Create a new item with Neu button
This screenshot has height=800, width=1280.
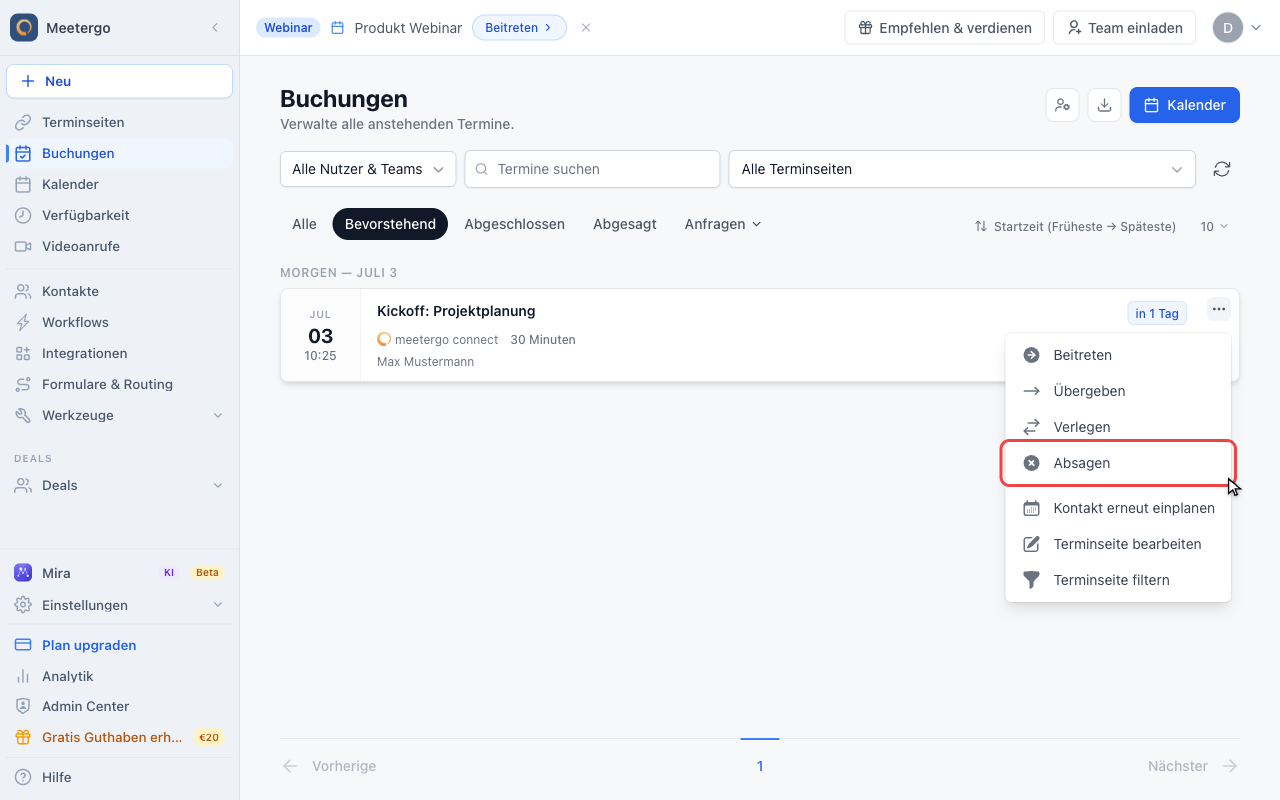pos(119,81)
